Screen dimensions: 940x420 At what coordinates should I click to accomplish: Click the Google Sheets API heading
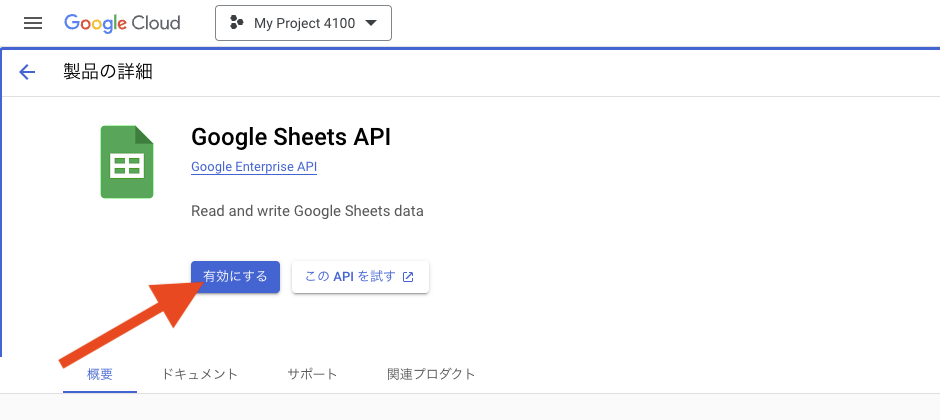point(291,137)
